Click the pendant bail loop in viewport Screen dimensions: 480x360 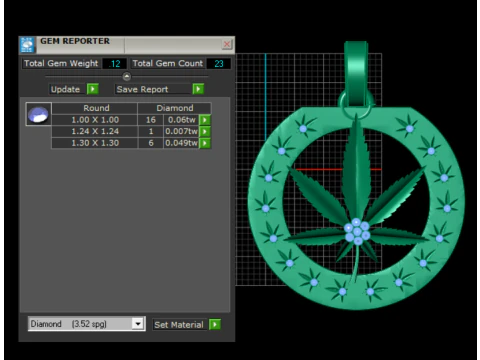tap(356, 75)
